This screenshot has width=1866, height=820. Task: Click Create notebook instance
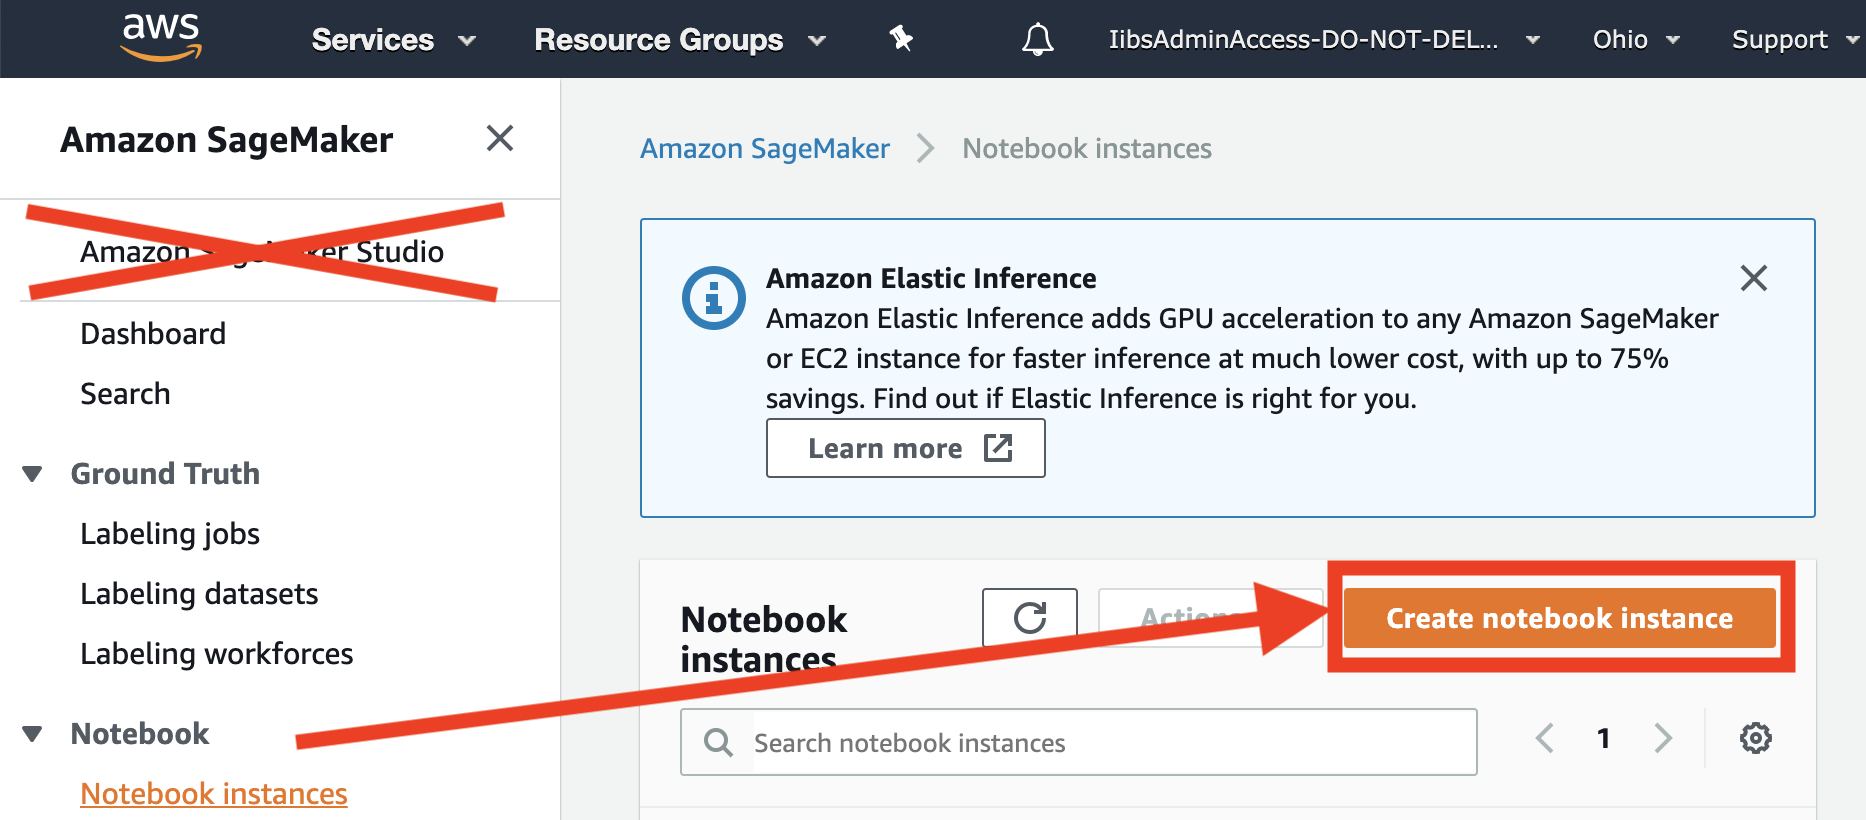click(1559, 618)
